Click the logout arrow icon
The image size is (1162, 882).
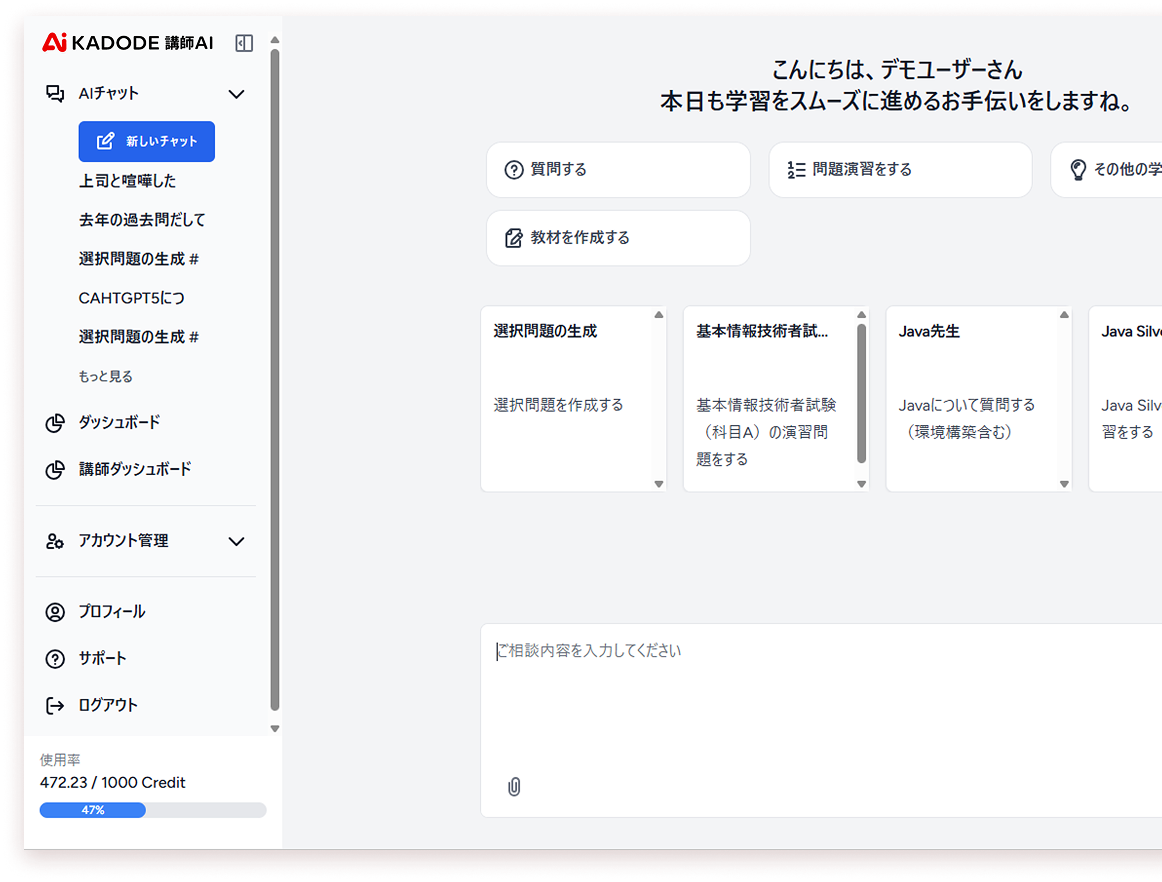[55, 706]
